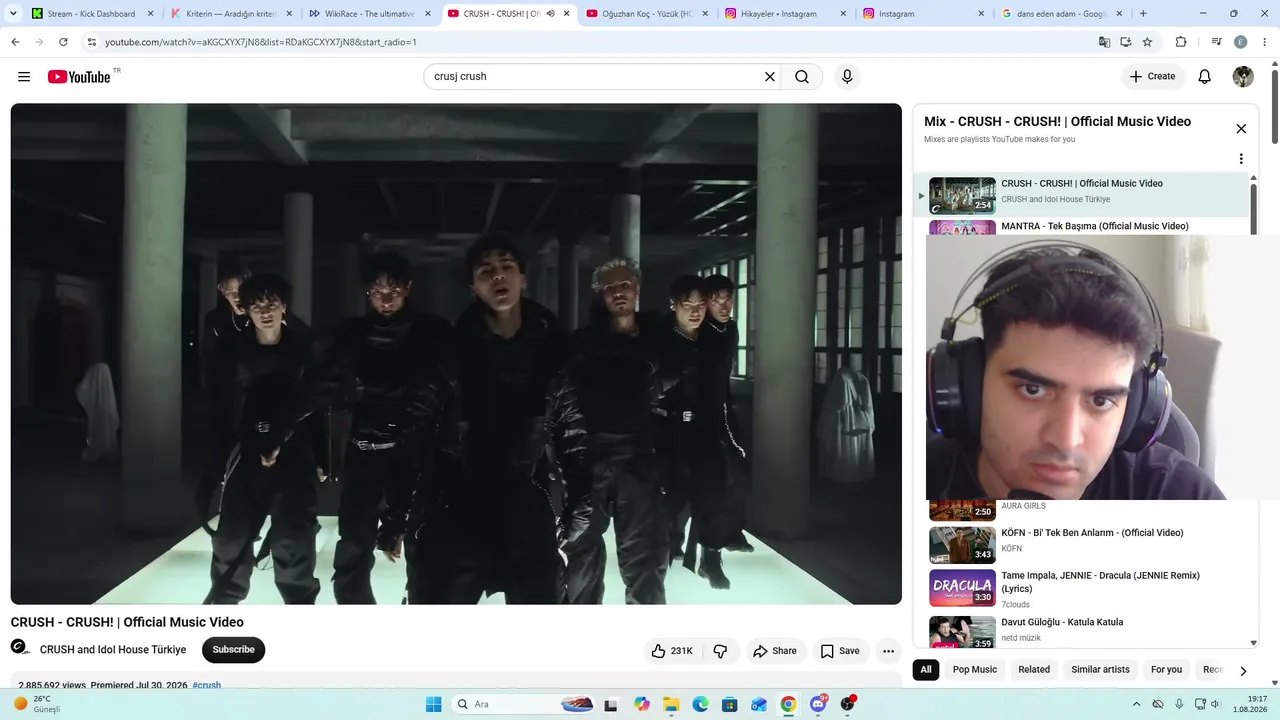Open the Chrome three-dot menu
The height and width of the screenshot is (720, 1280).
click(x=1266, y=42)
